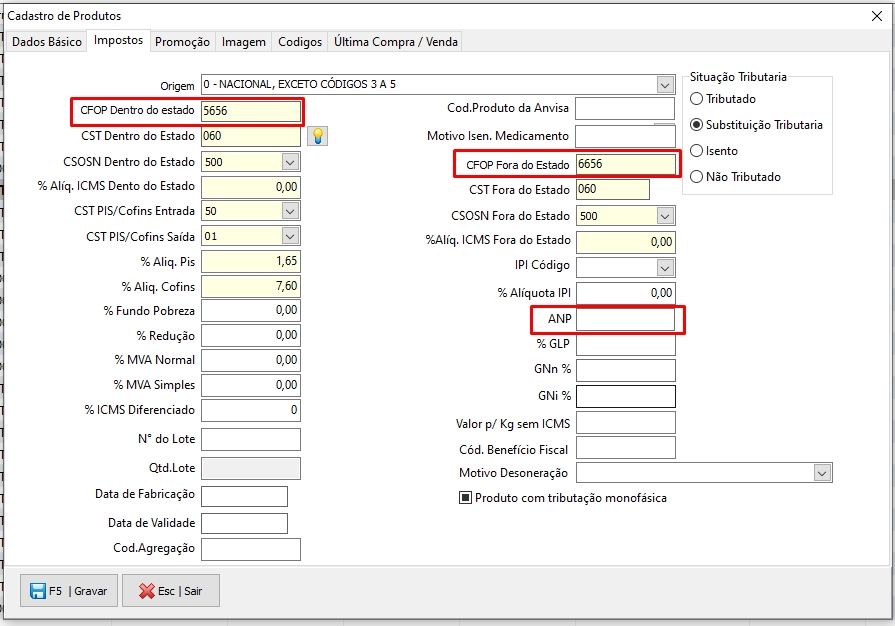Open the IPI Código dropdown
The height and width of the screenshot is (626, 895).
(x=665, y=268)
